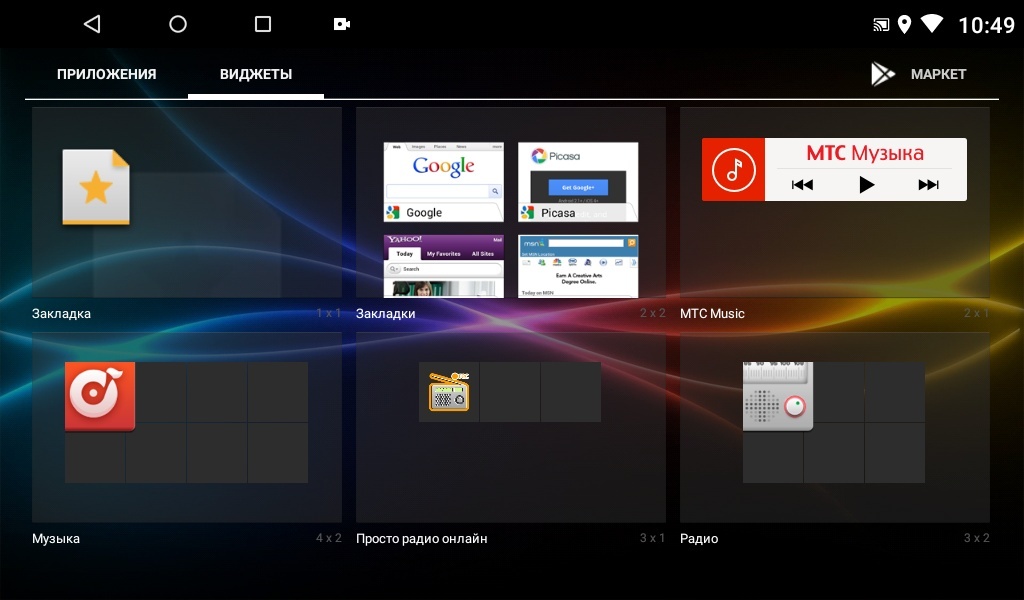Tap the clock showing 10:49
The image size is (1024, 600).
point(985,25)
